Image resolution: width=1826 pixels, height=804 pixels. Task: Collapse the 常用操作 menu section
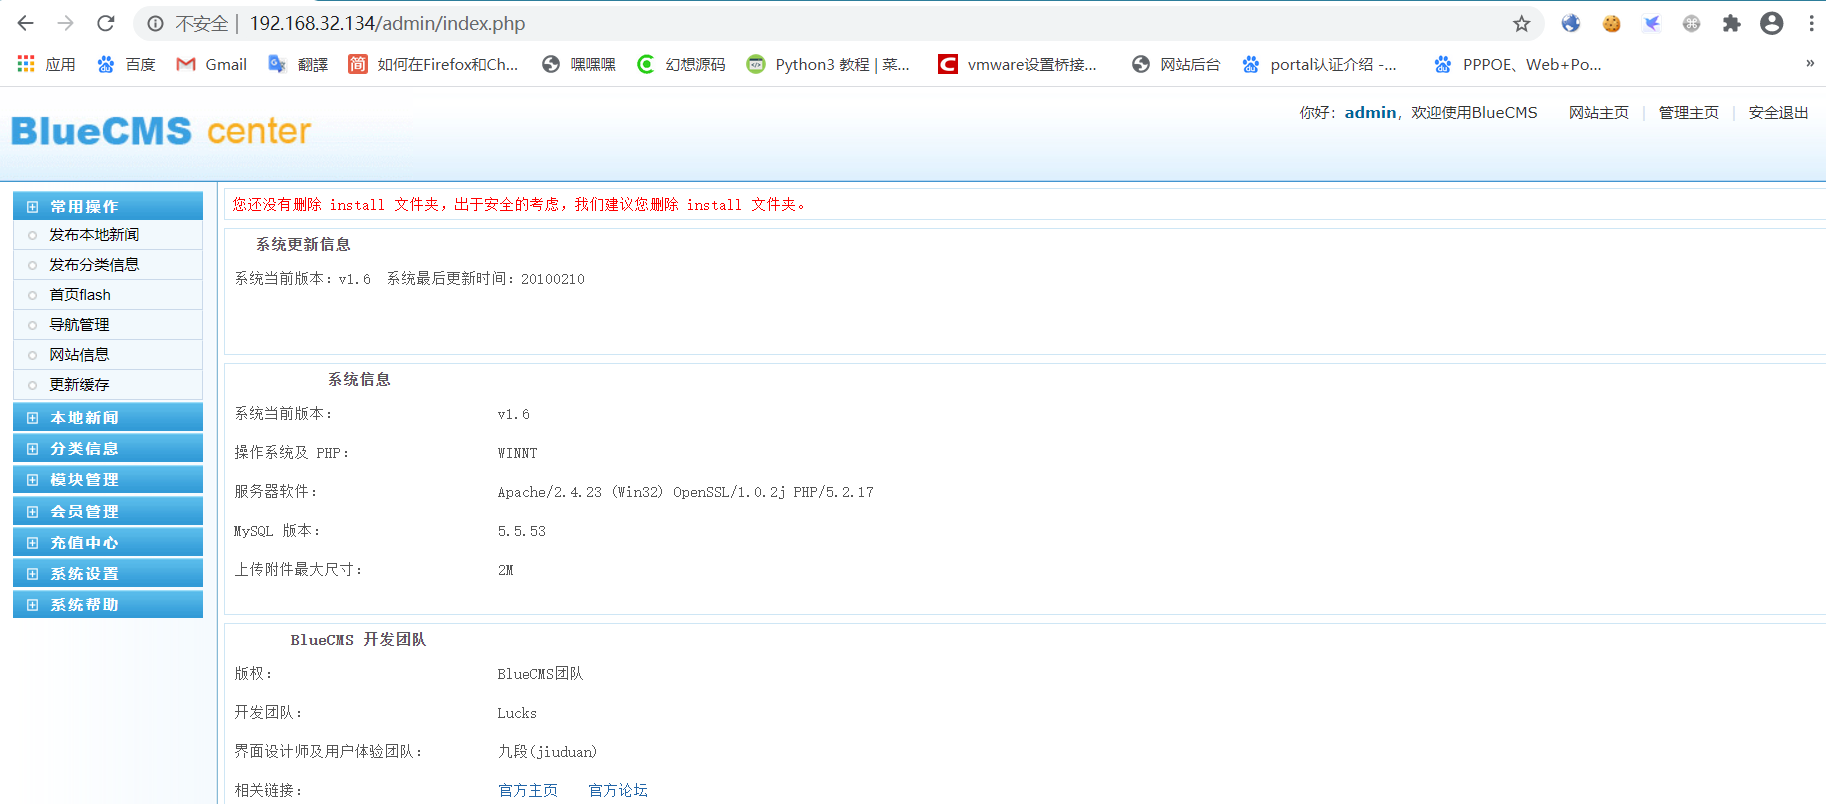(108, 206)
